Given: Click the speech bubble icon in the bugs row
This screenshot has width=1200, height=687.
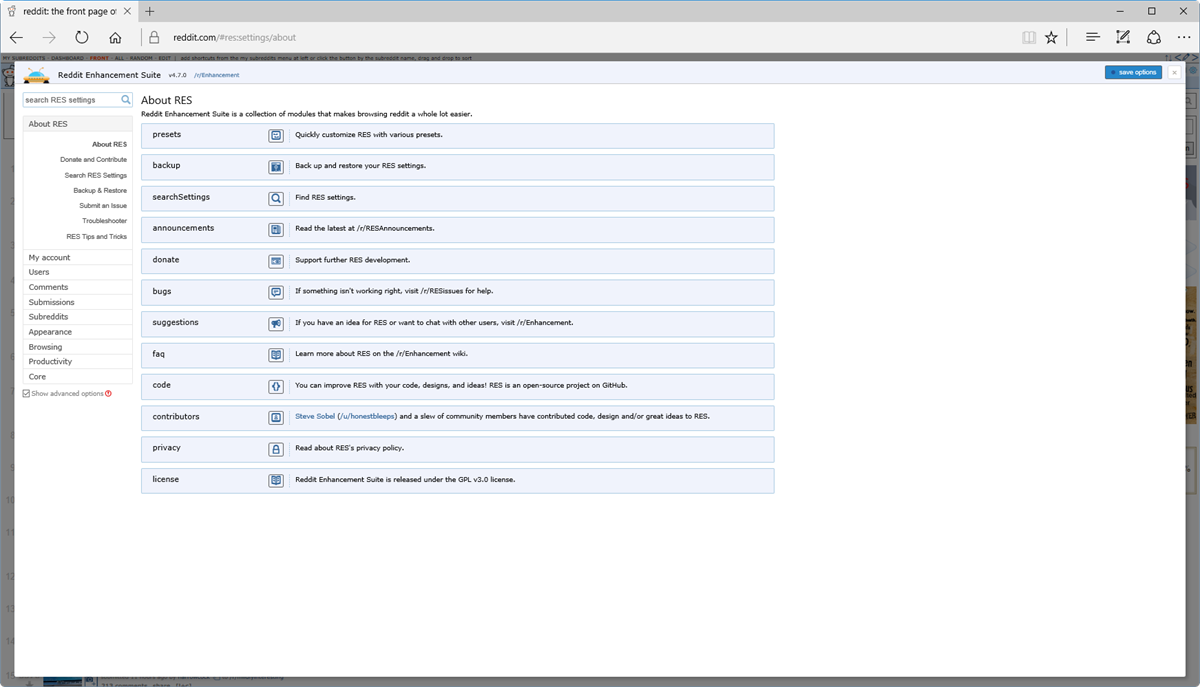Looking at the screenshot, I should tap(276, 292).
